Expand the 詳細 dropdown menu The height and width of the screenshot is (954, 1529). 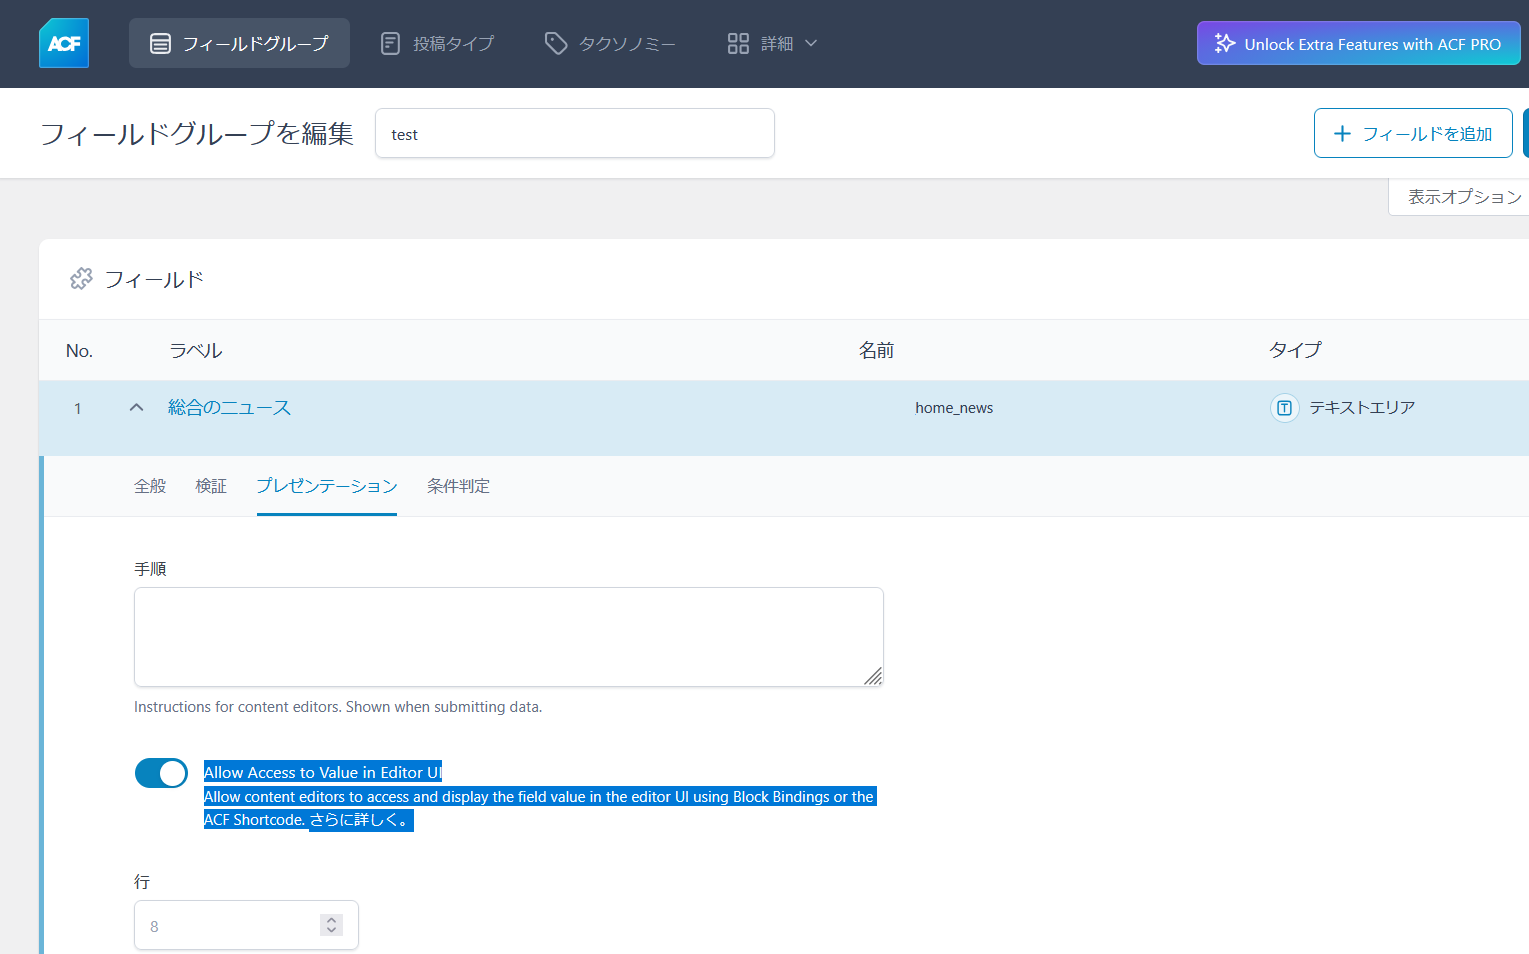click(810, 43)
